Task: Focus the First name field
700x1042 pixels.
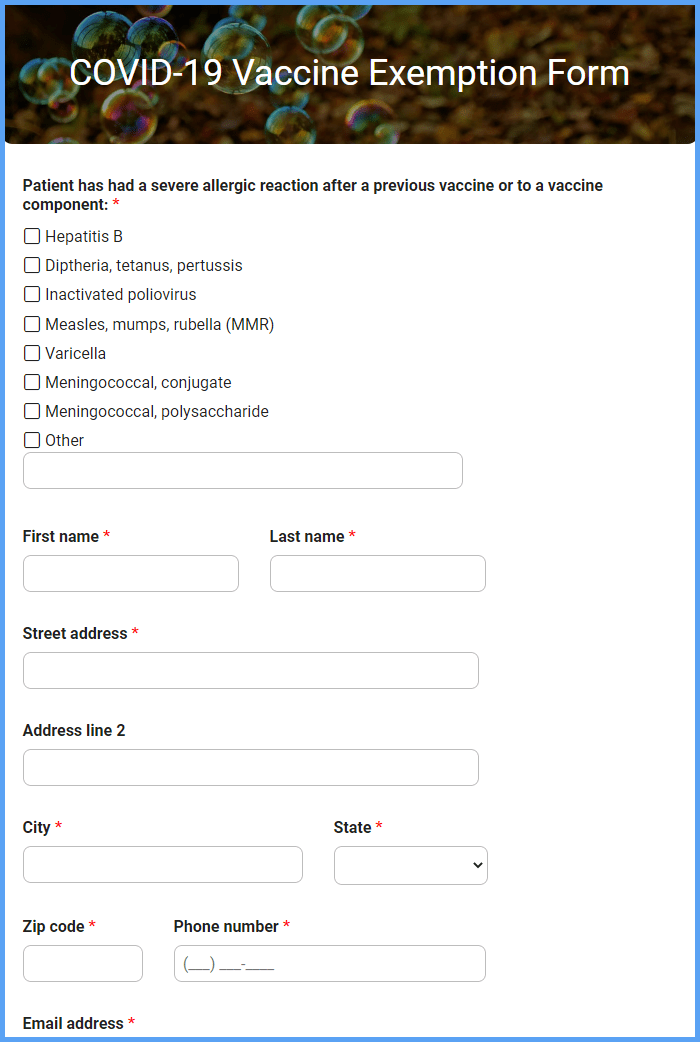Action: click(131, 573)
